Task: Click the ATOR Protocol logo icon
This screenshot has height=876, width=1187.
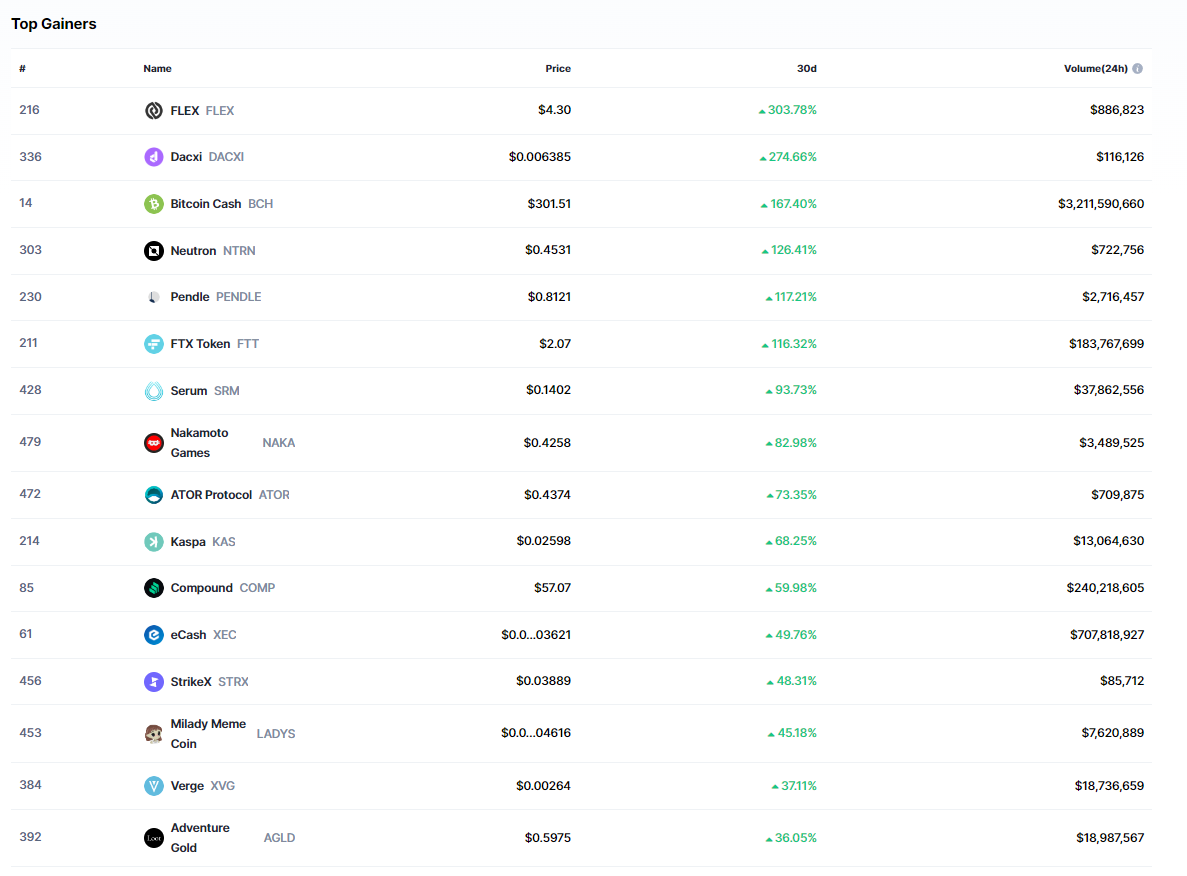Action: pyautogui.click(x=154, y=495)
